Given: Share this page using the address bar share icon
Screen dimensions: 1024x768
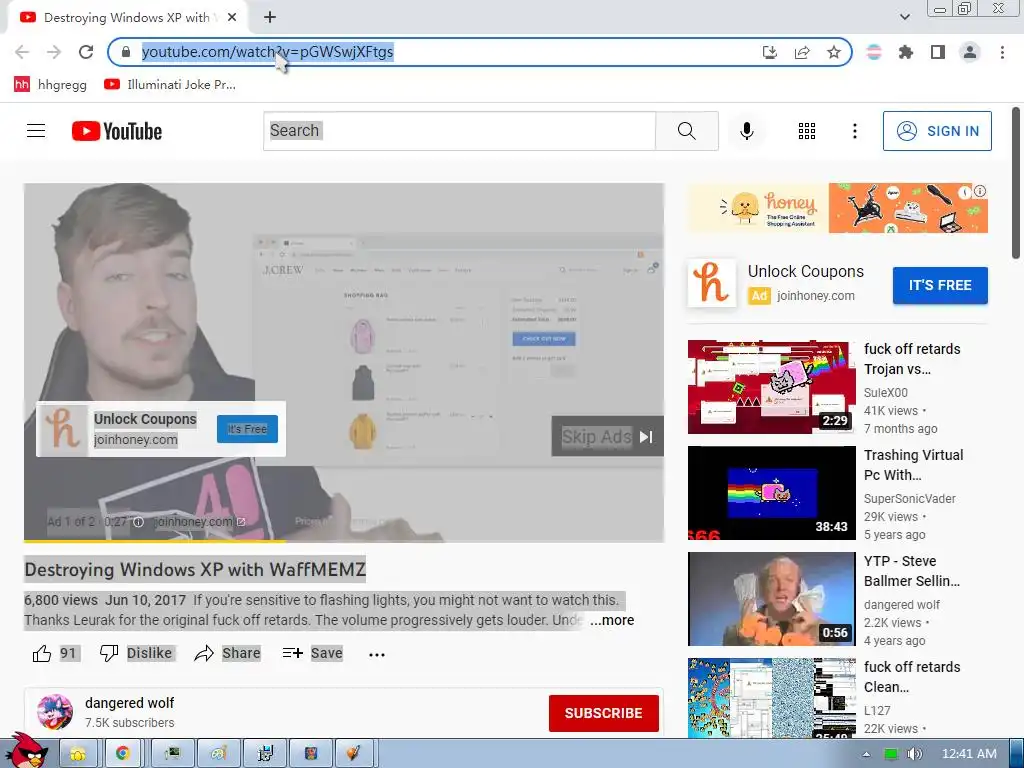Looking at the screenshot, I should coord(802,52).
